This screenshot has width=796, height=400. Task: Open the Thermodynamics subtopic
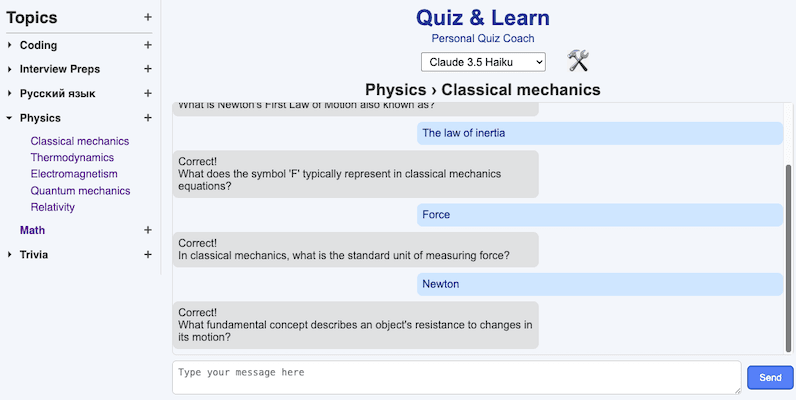click(x=72, y=158)
